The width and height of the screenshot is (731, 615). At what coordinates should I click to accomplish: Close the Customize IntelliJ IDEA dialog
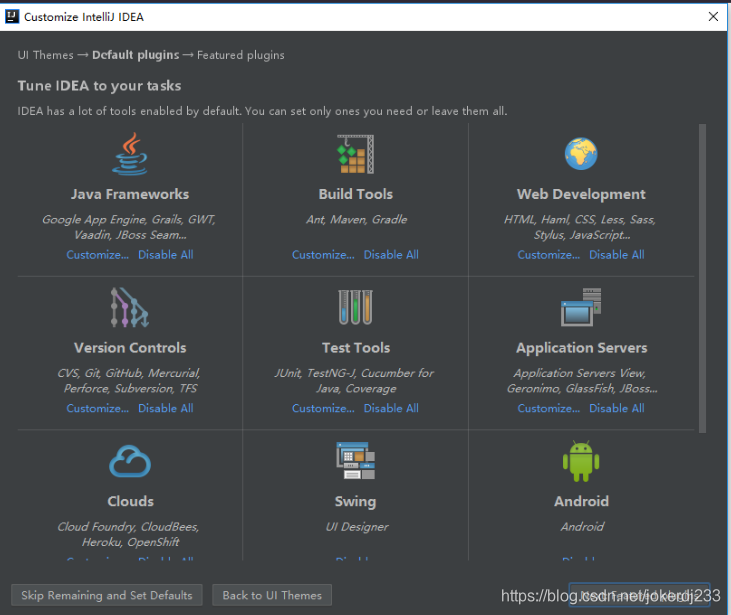(713, 17)
